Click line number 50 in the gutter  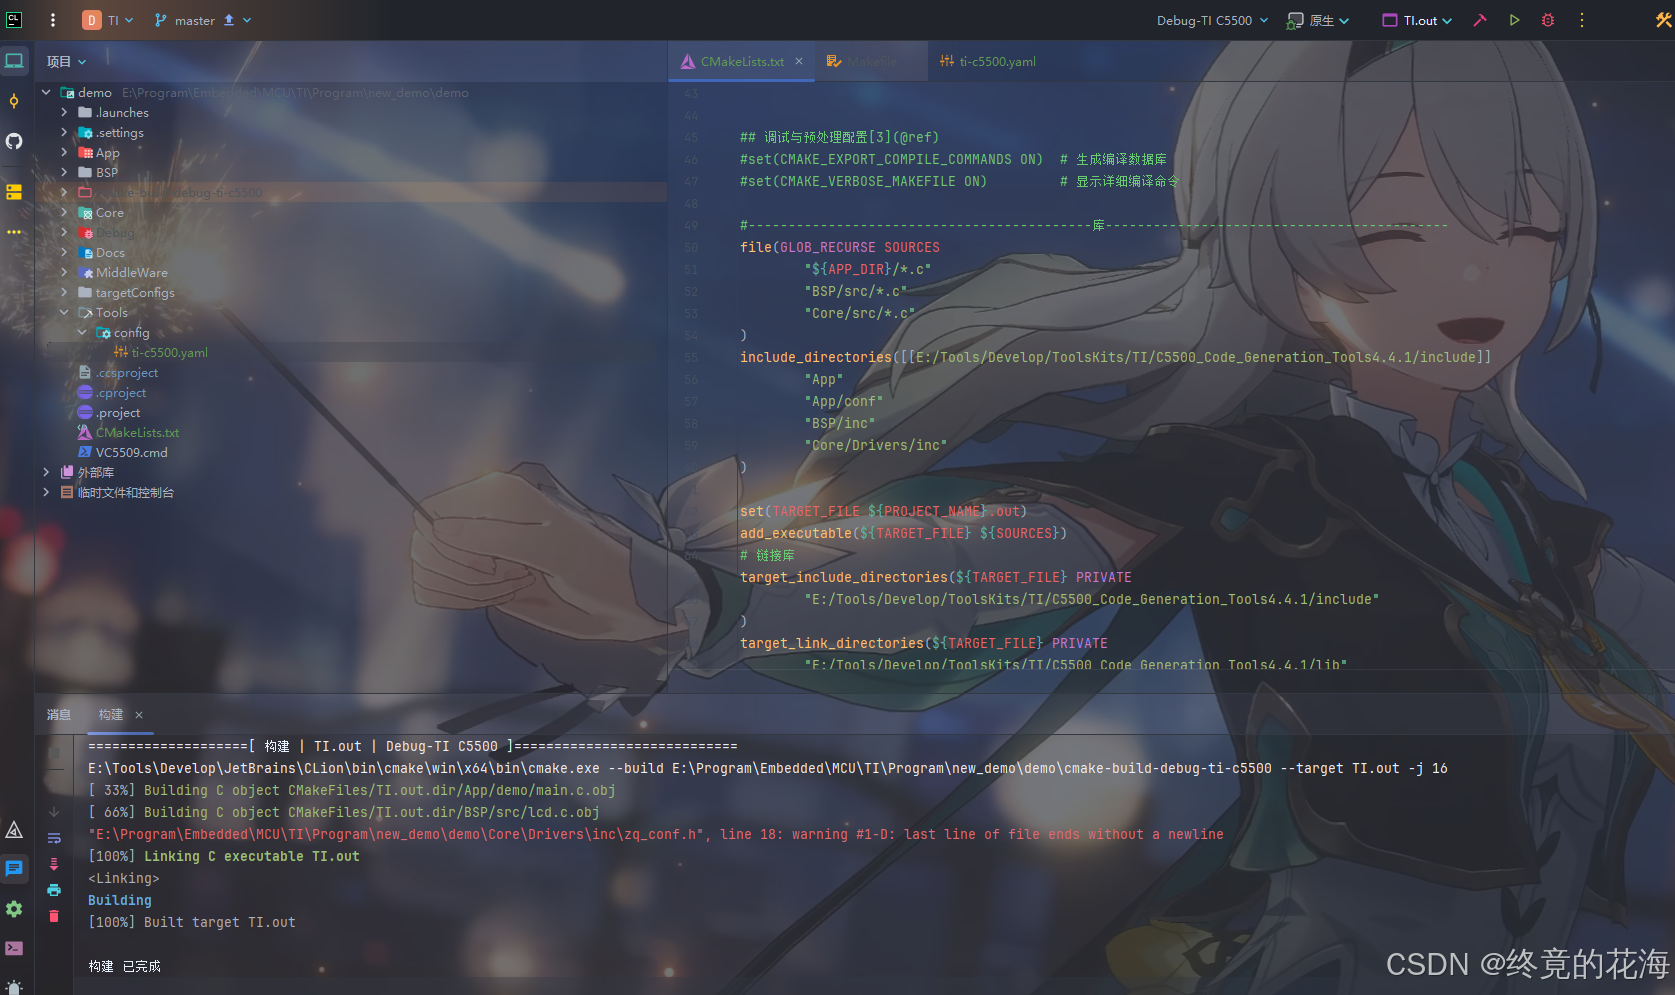pos(691,247)
